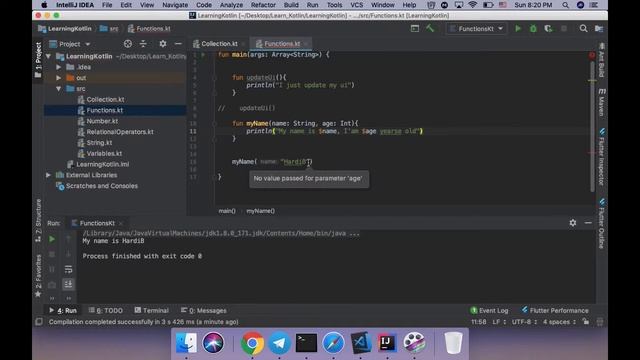Hide the Project tool window
Image resolution: width=640 pixels, height=360 pixels.
[x=178, y=44]
